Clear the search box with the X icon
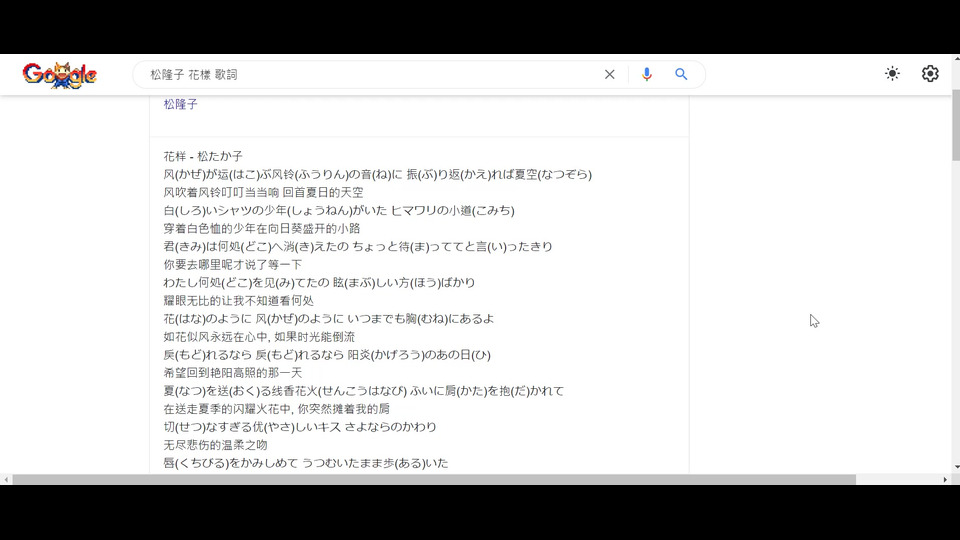The image size is (960, 540). [609, 75]
